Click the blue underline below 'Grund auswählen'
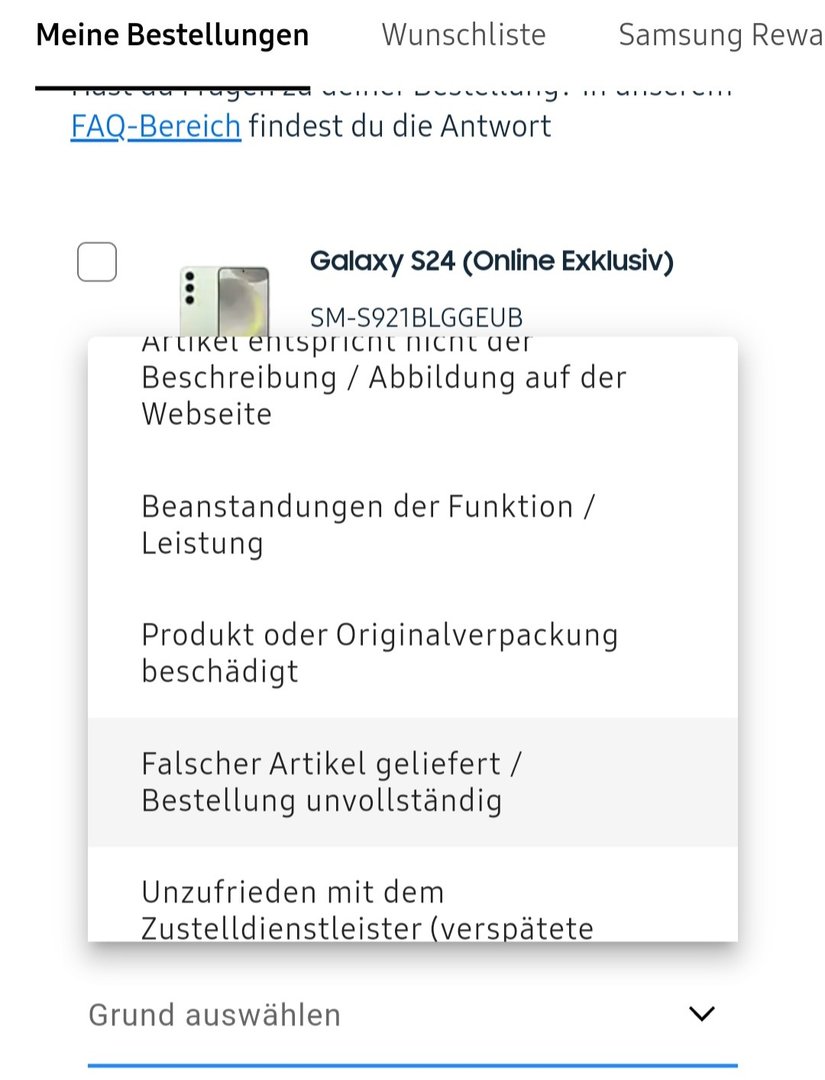The height and width of the screenshot is (1080, 825). pos(412,1066)
